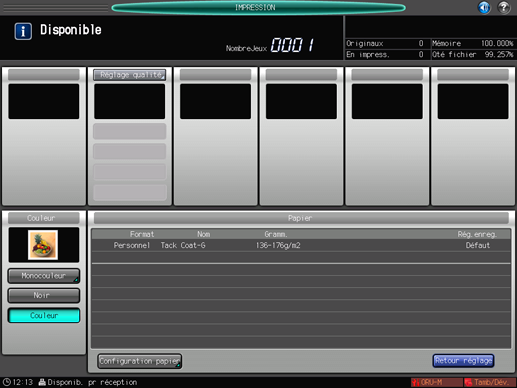The image size is (517, 388).
Task: Click the Couleur panel header
Action: tap(44, 218)
